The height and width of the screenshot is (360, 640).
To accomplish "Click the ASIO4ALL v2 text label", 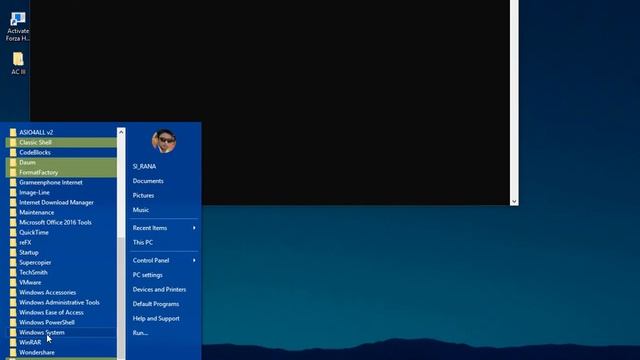I will point(36,132).
